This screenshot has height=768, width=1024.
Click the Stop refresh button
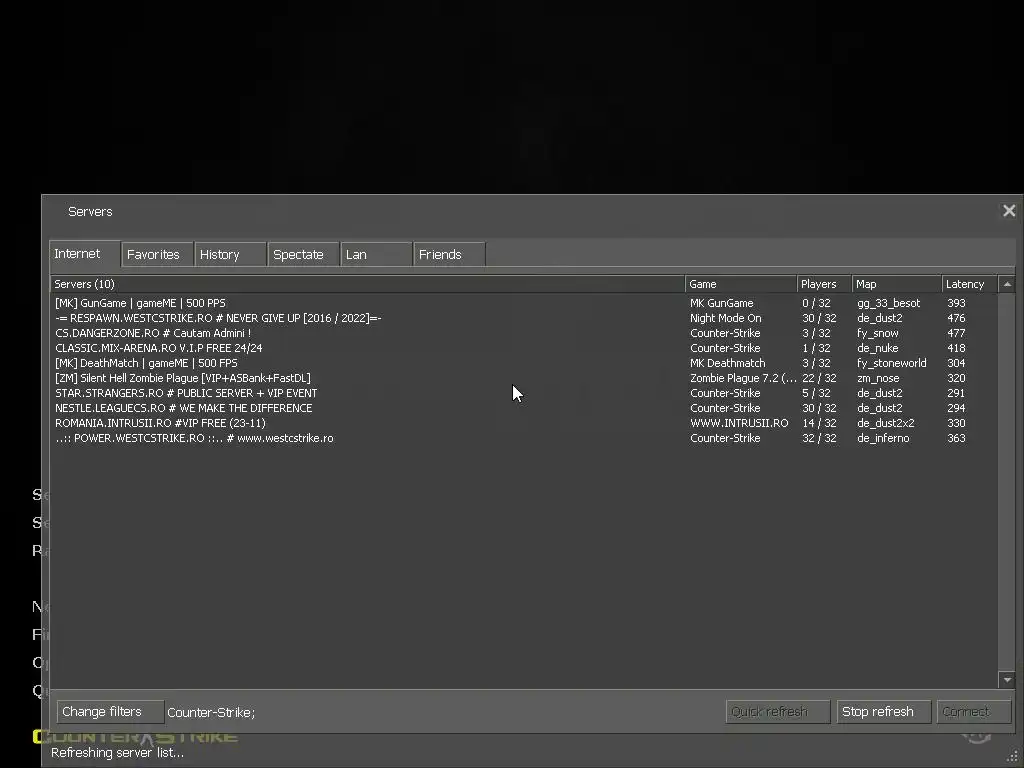[884, 712]
